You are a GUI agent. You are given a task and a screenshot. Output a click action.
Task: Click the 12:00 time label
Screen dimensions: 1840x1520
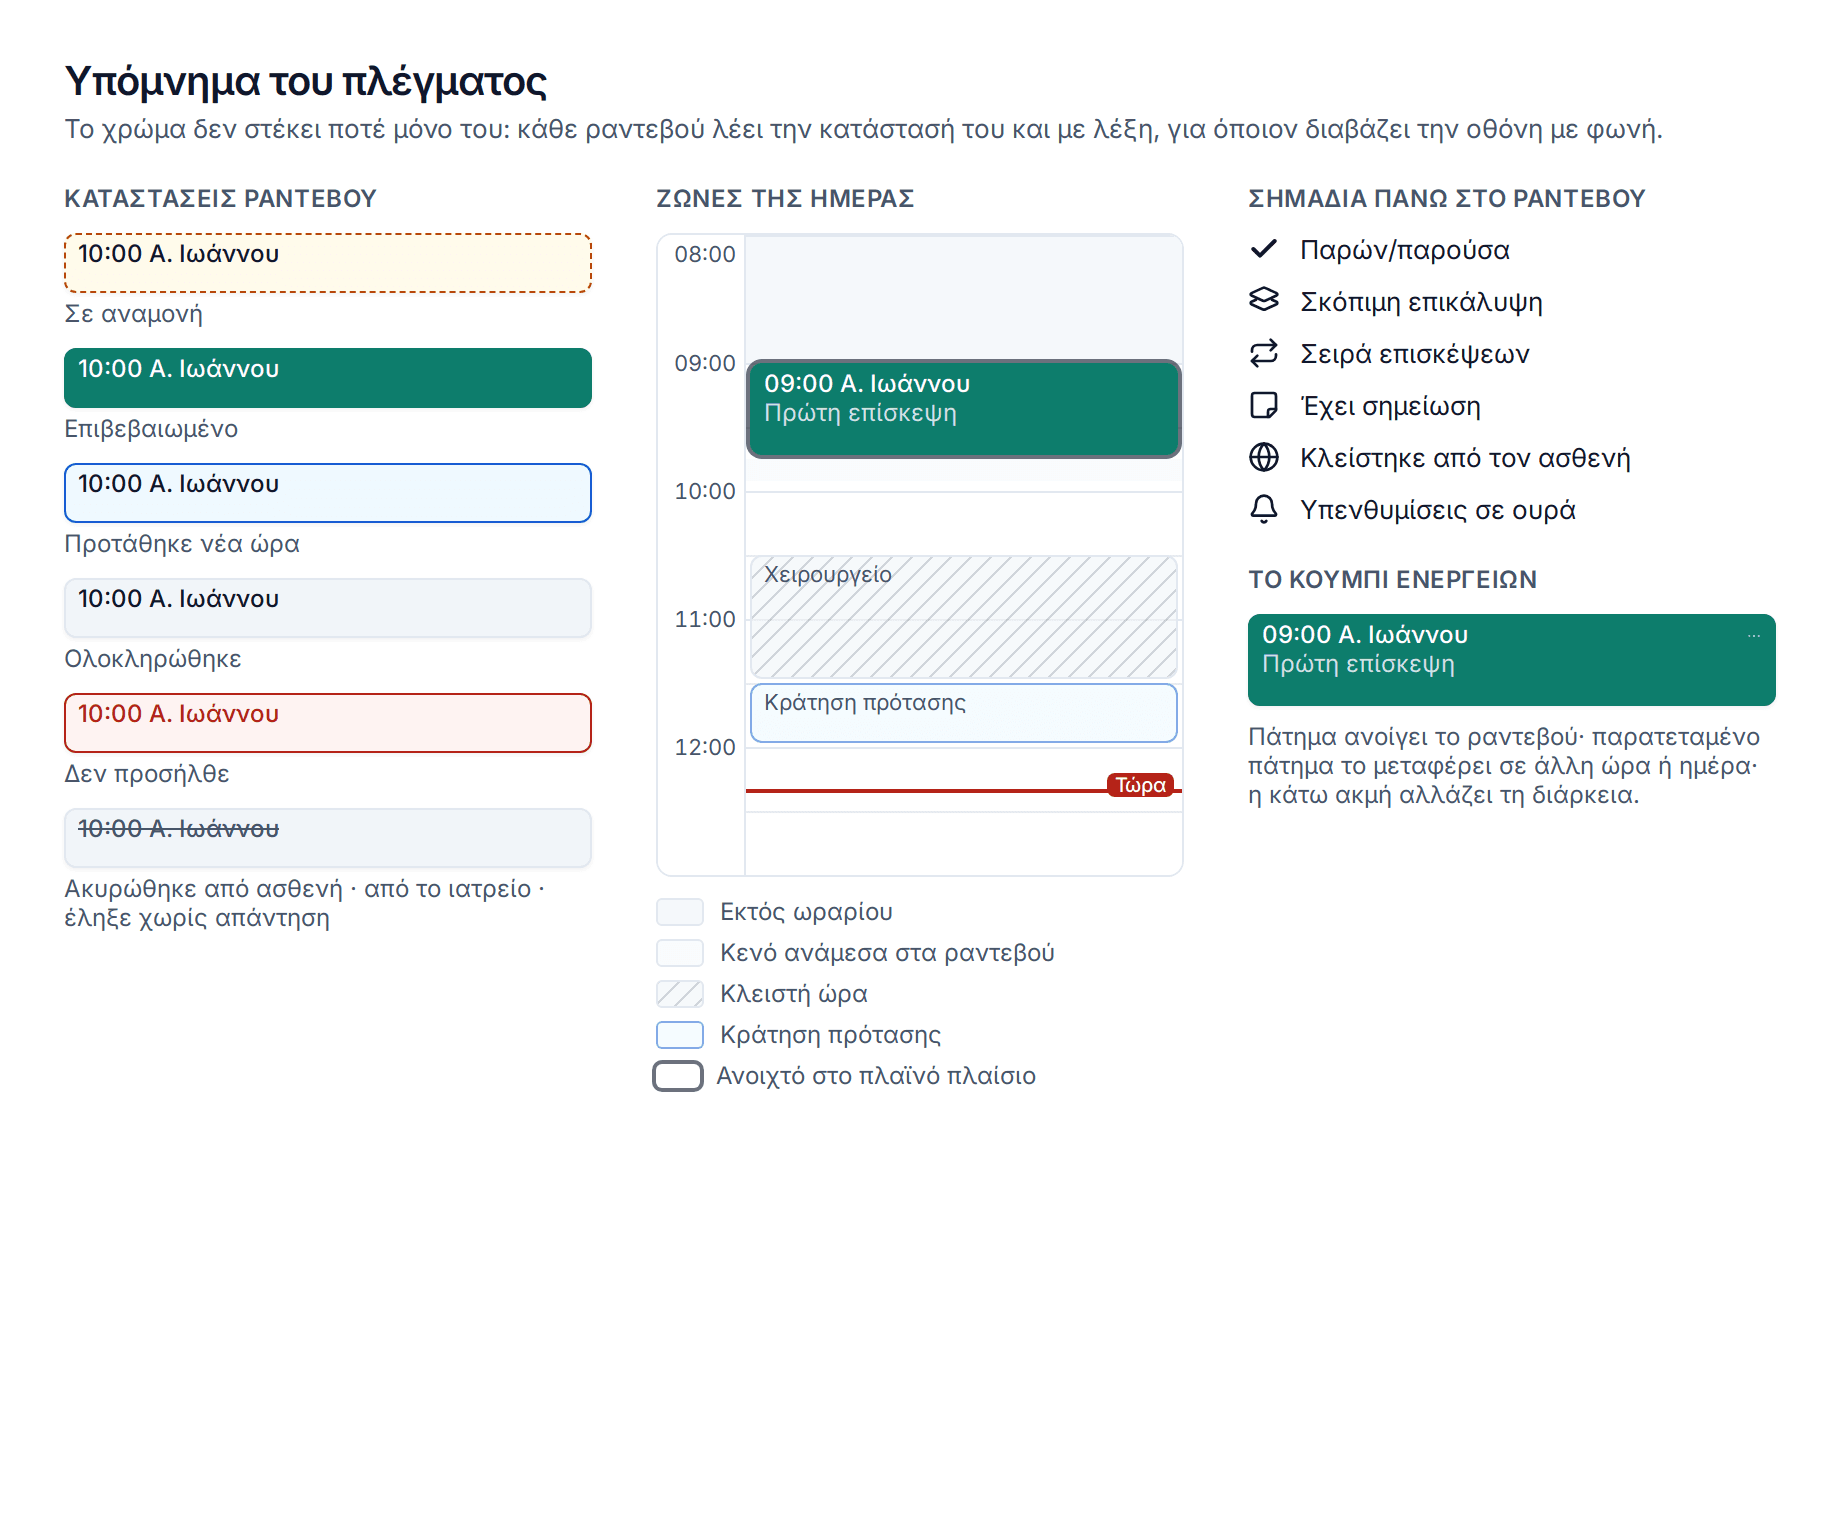pyautogui.click(x=705, y=747)
